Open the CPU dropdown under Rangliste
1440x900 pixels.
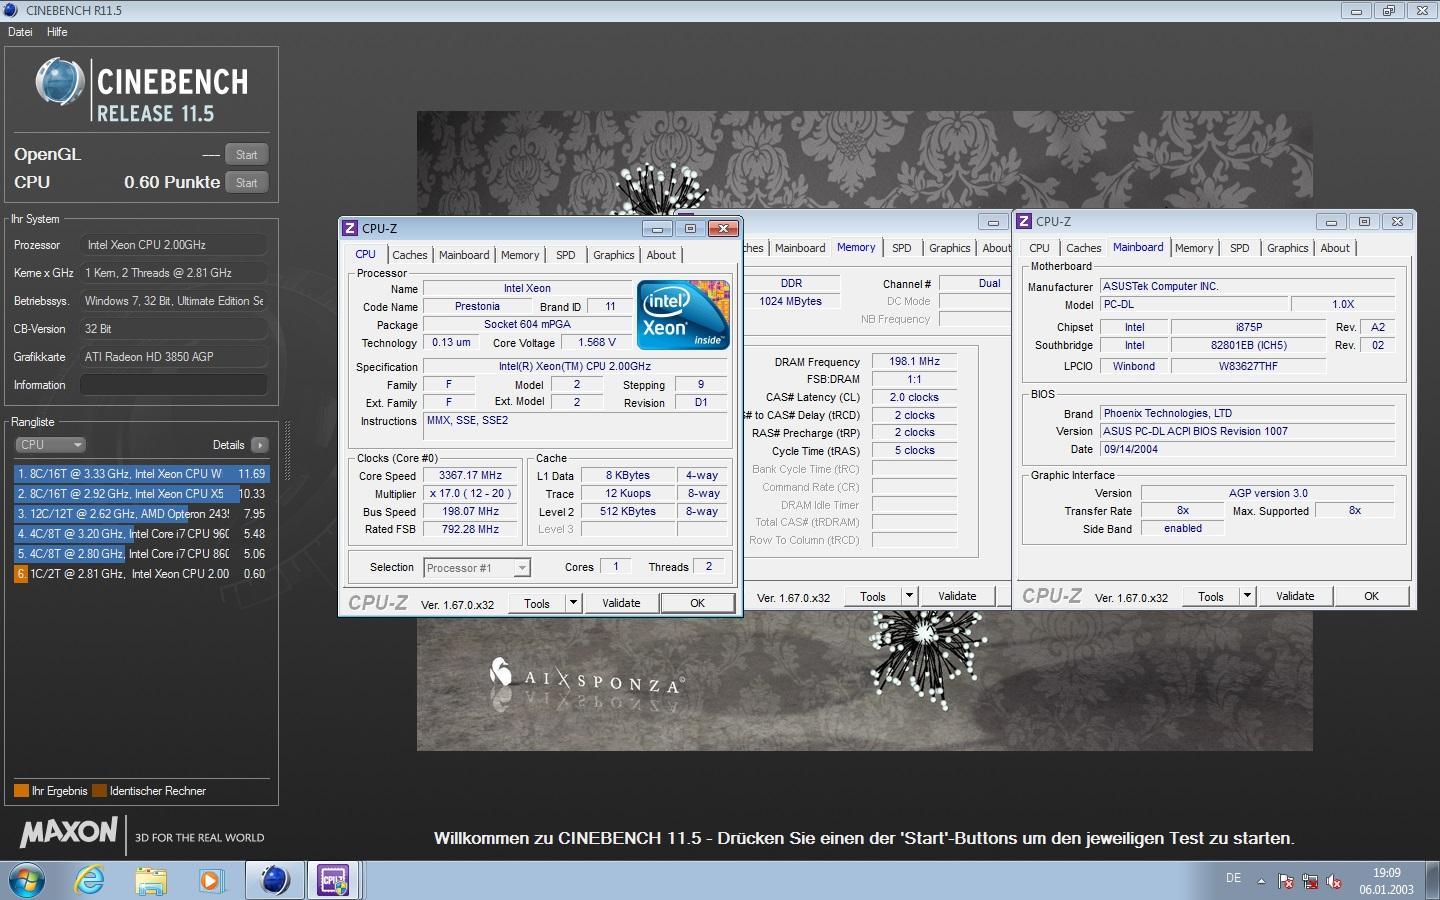[x=50, y=445]
